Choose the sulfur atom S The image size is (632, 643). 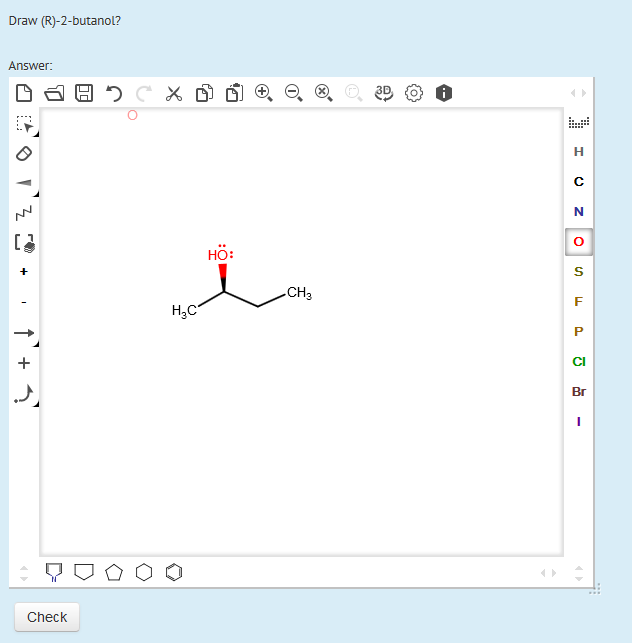pos(579,271)
